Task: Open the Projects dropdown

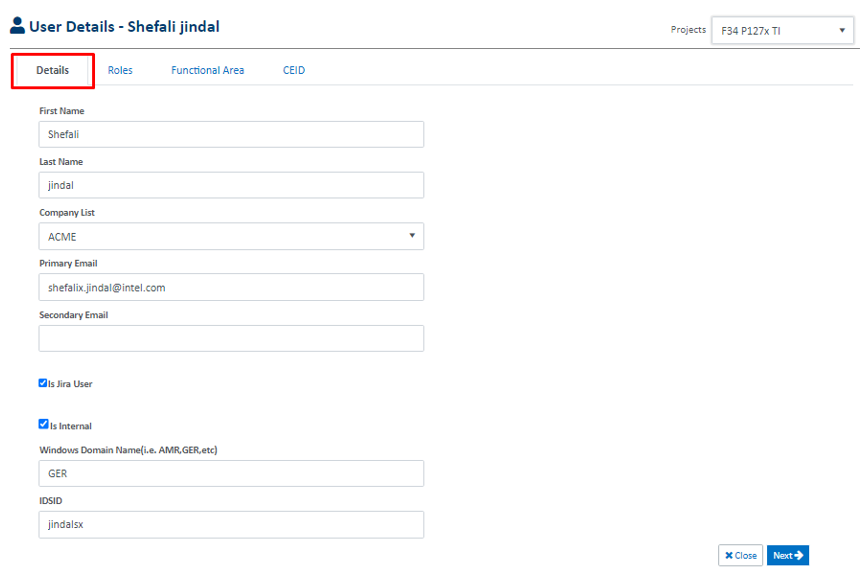Action: (x=782, y=31)
